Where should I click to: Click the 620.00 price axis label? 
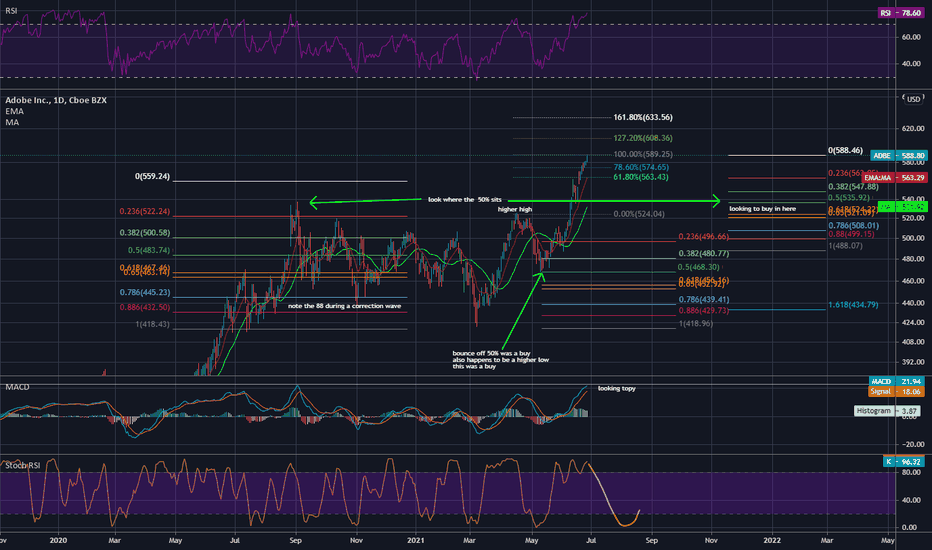pyautogui.click(x=912, y=128)
